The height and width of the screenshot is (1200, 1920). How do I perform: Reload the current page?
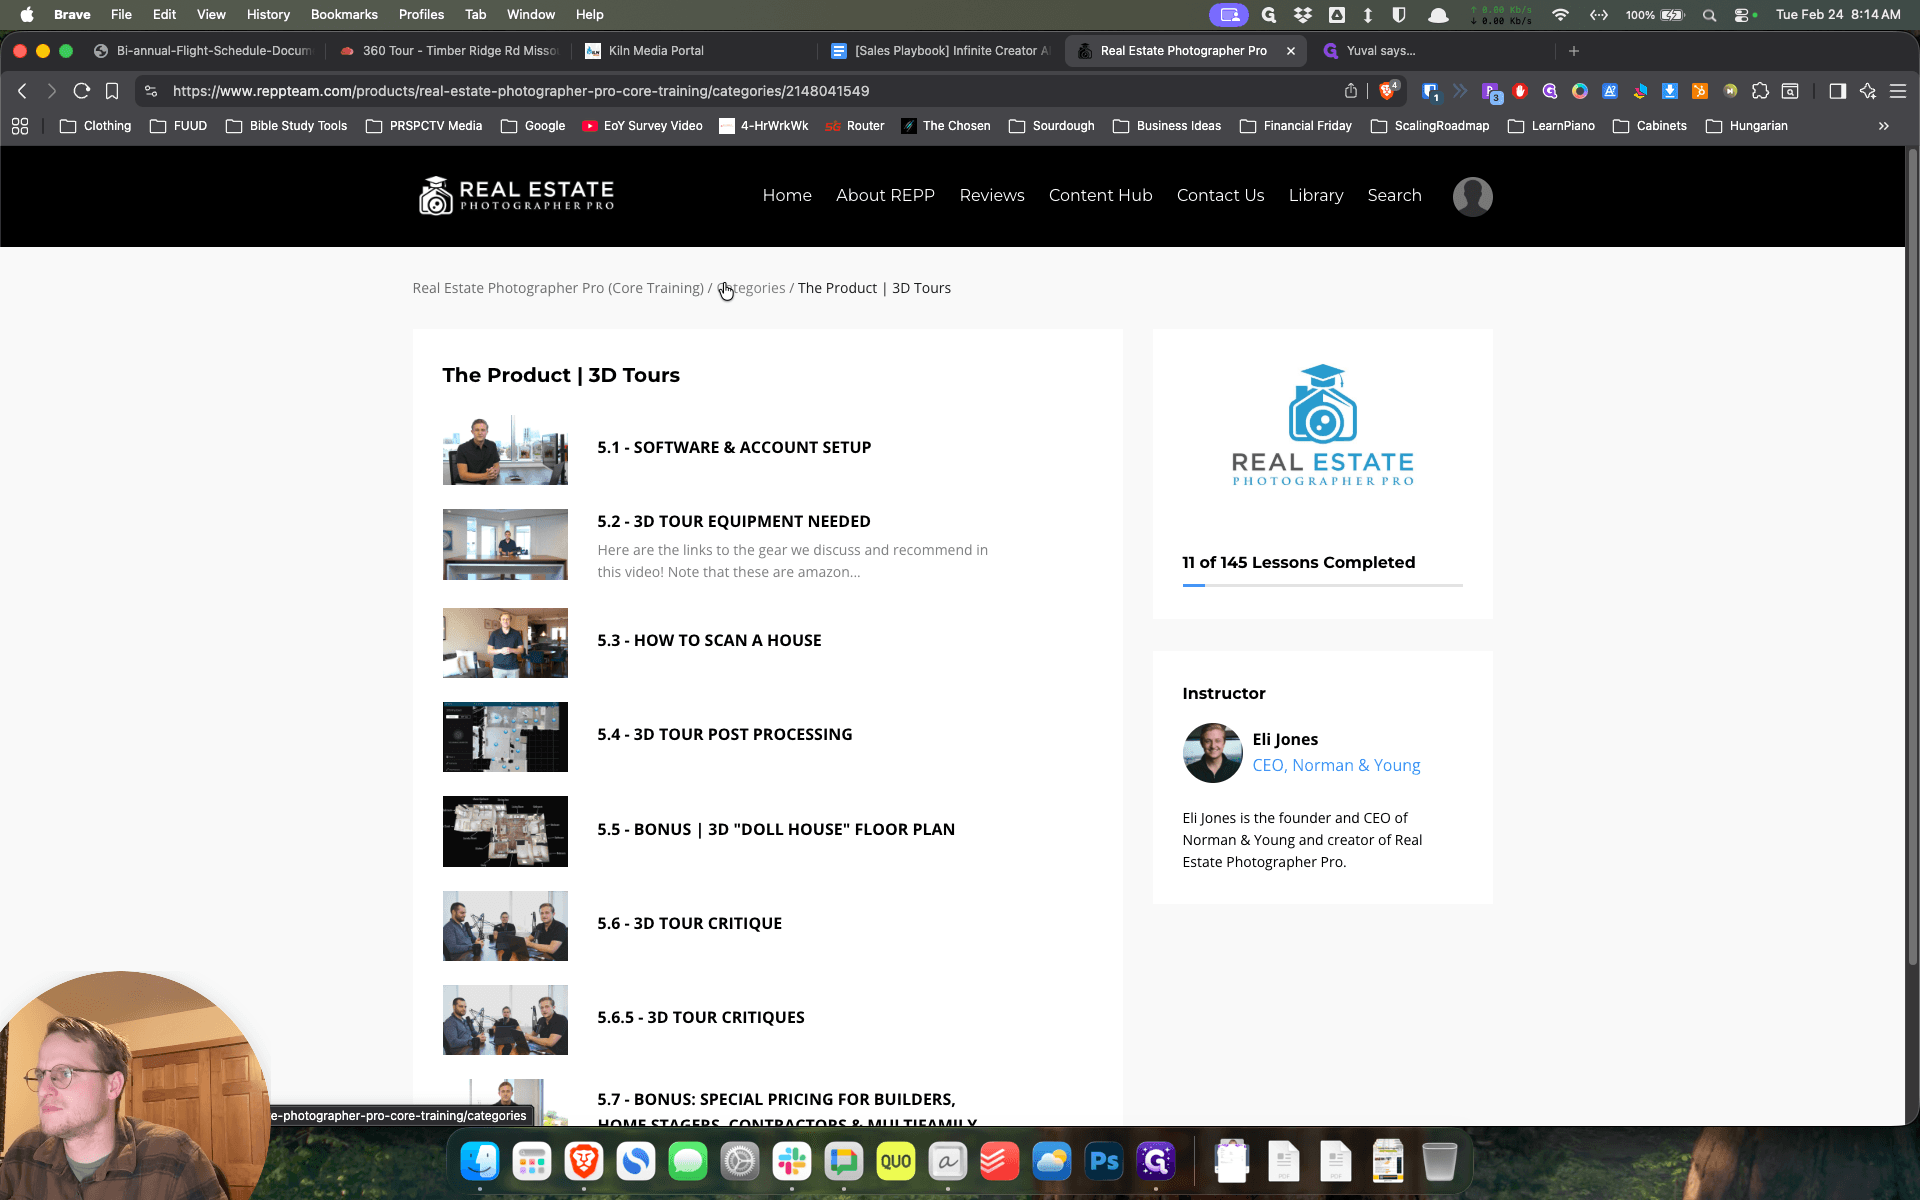click(x=82, y=91)
